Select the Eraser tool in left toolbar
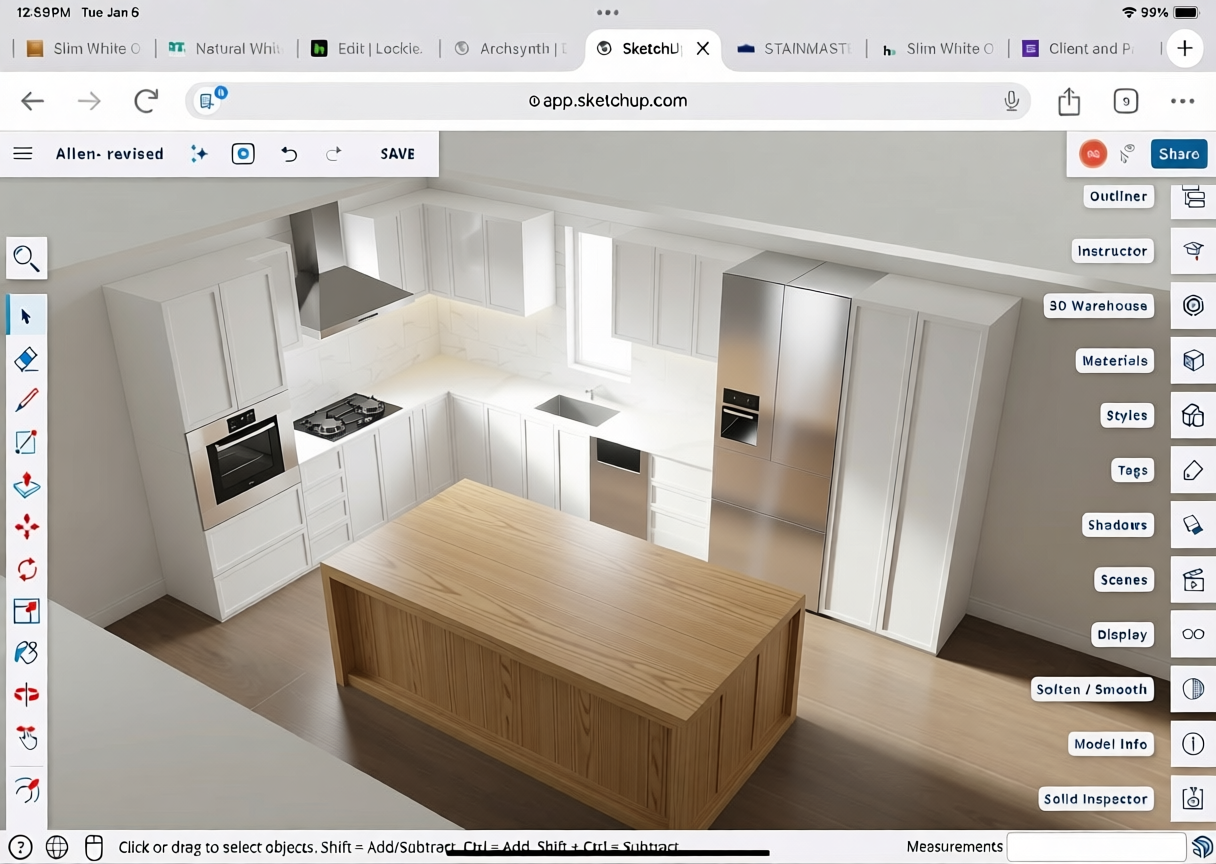 tap(27, 359)
